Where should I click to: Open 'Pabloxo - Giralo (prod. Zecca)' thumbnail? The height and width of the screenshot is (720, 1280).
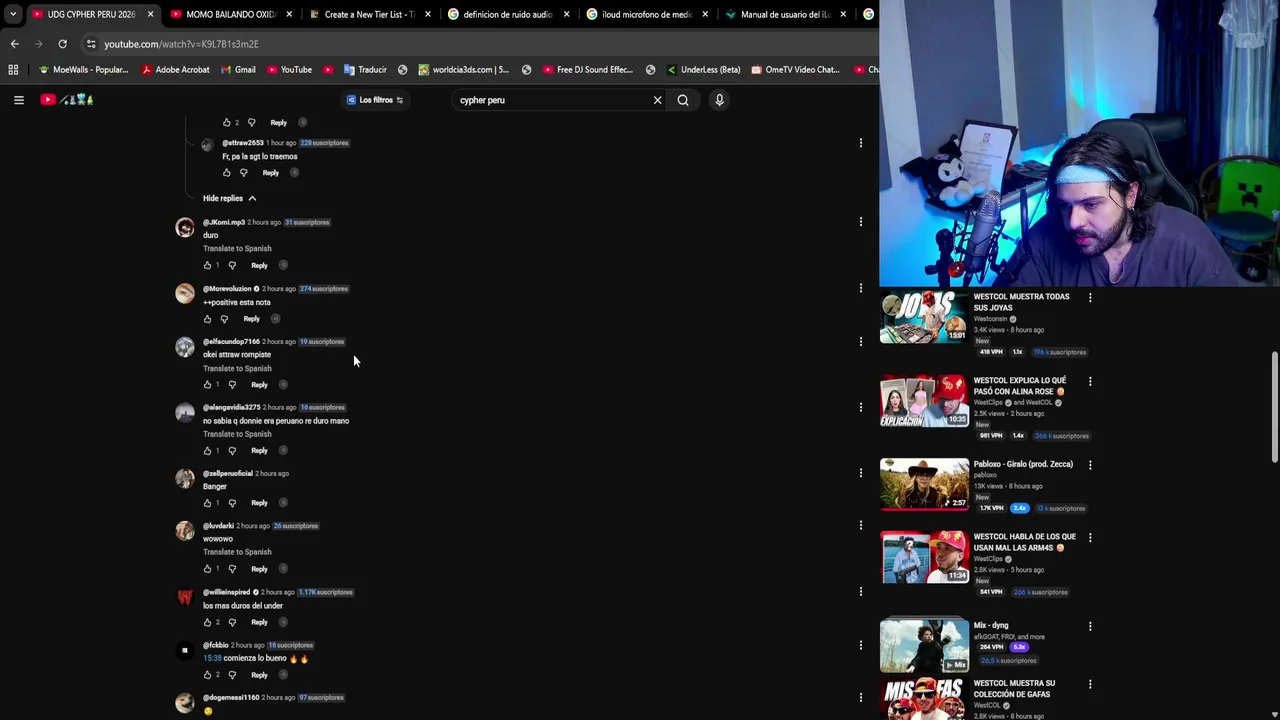point(924,484)
